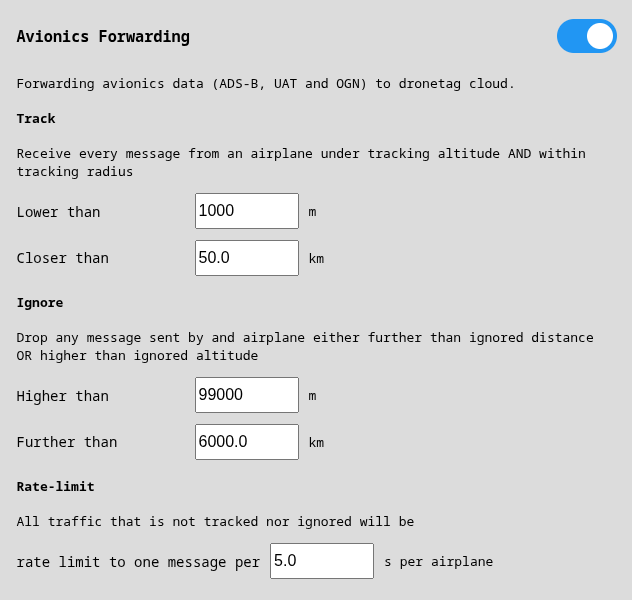Select the Higher than altitude input field
The image size is (632, 600).
point(247,395)
